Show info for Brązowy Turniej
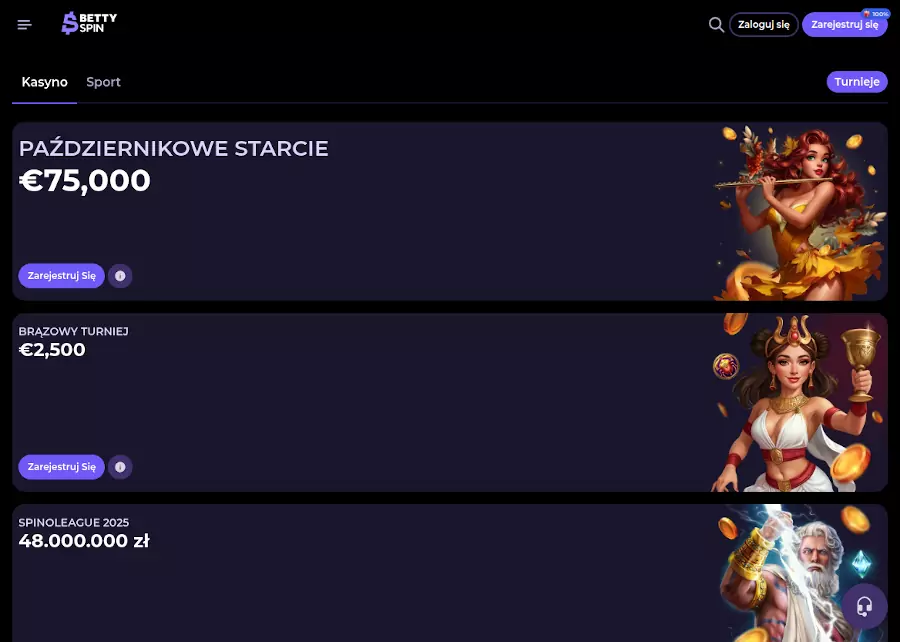 coord(120,467)
